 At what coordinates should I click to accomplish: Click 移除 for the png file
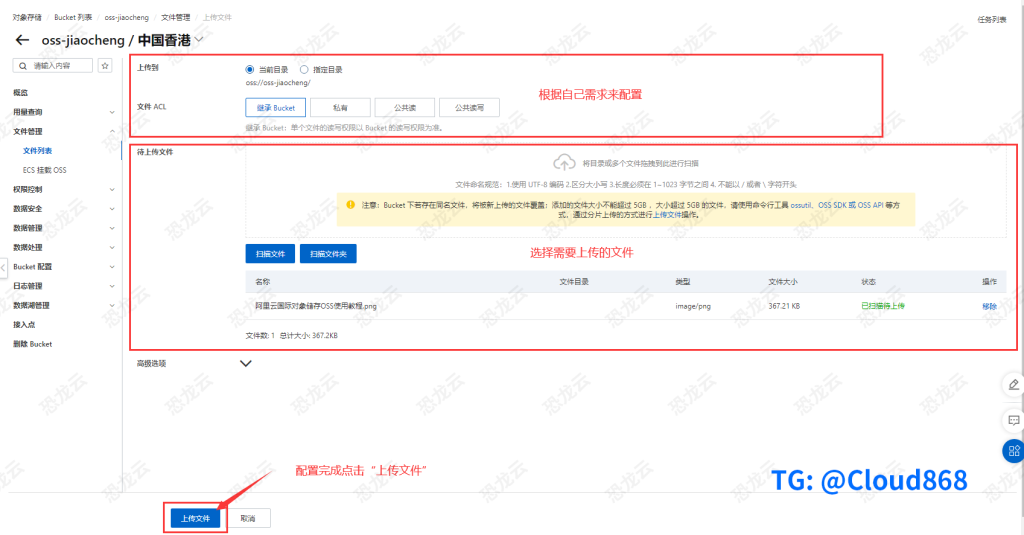point(989,306)
